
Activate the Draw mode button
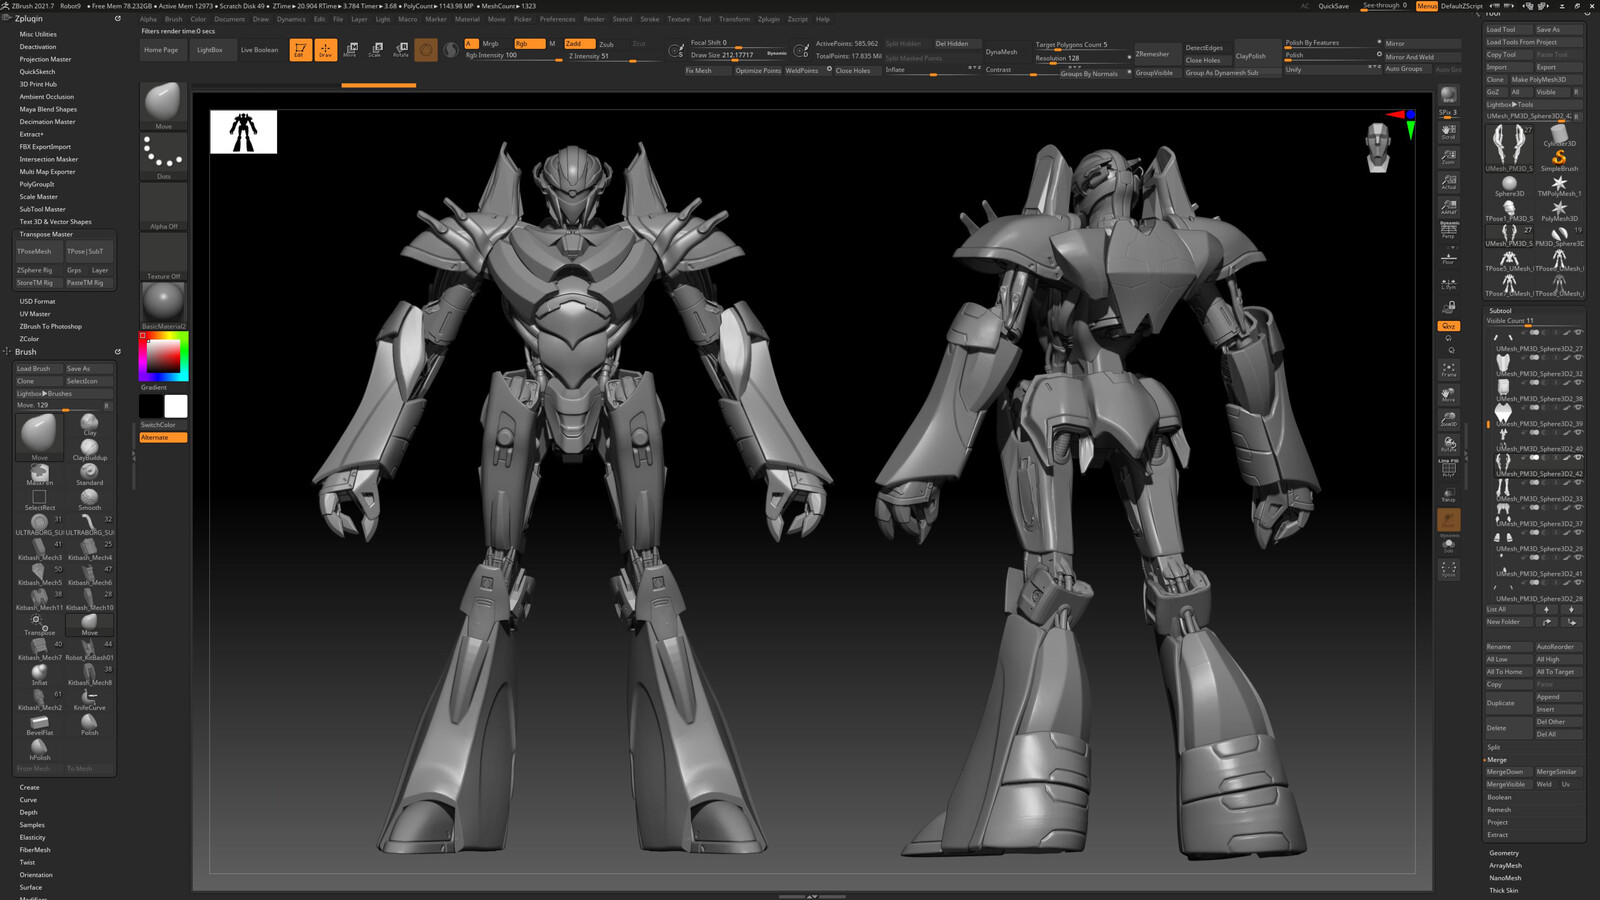325,49
